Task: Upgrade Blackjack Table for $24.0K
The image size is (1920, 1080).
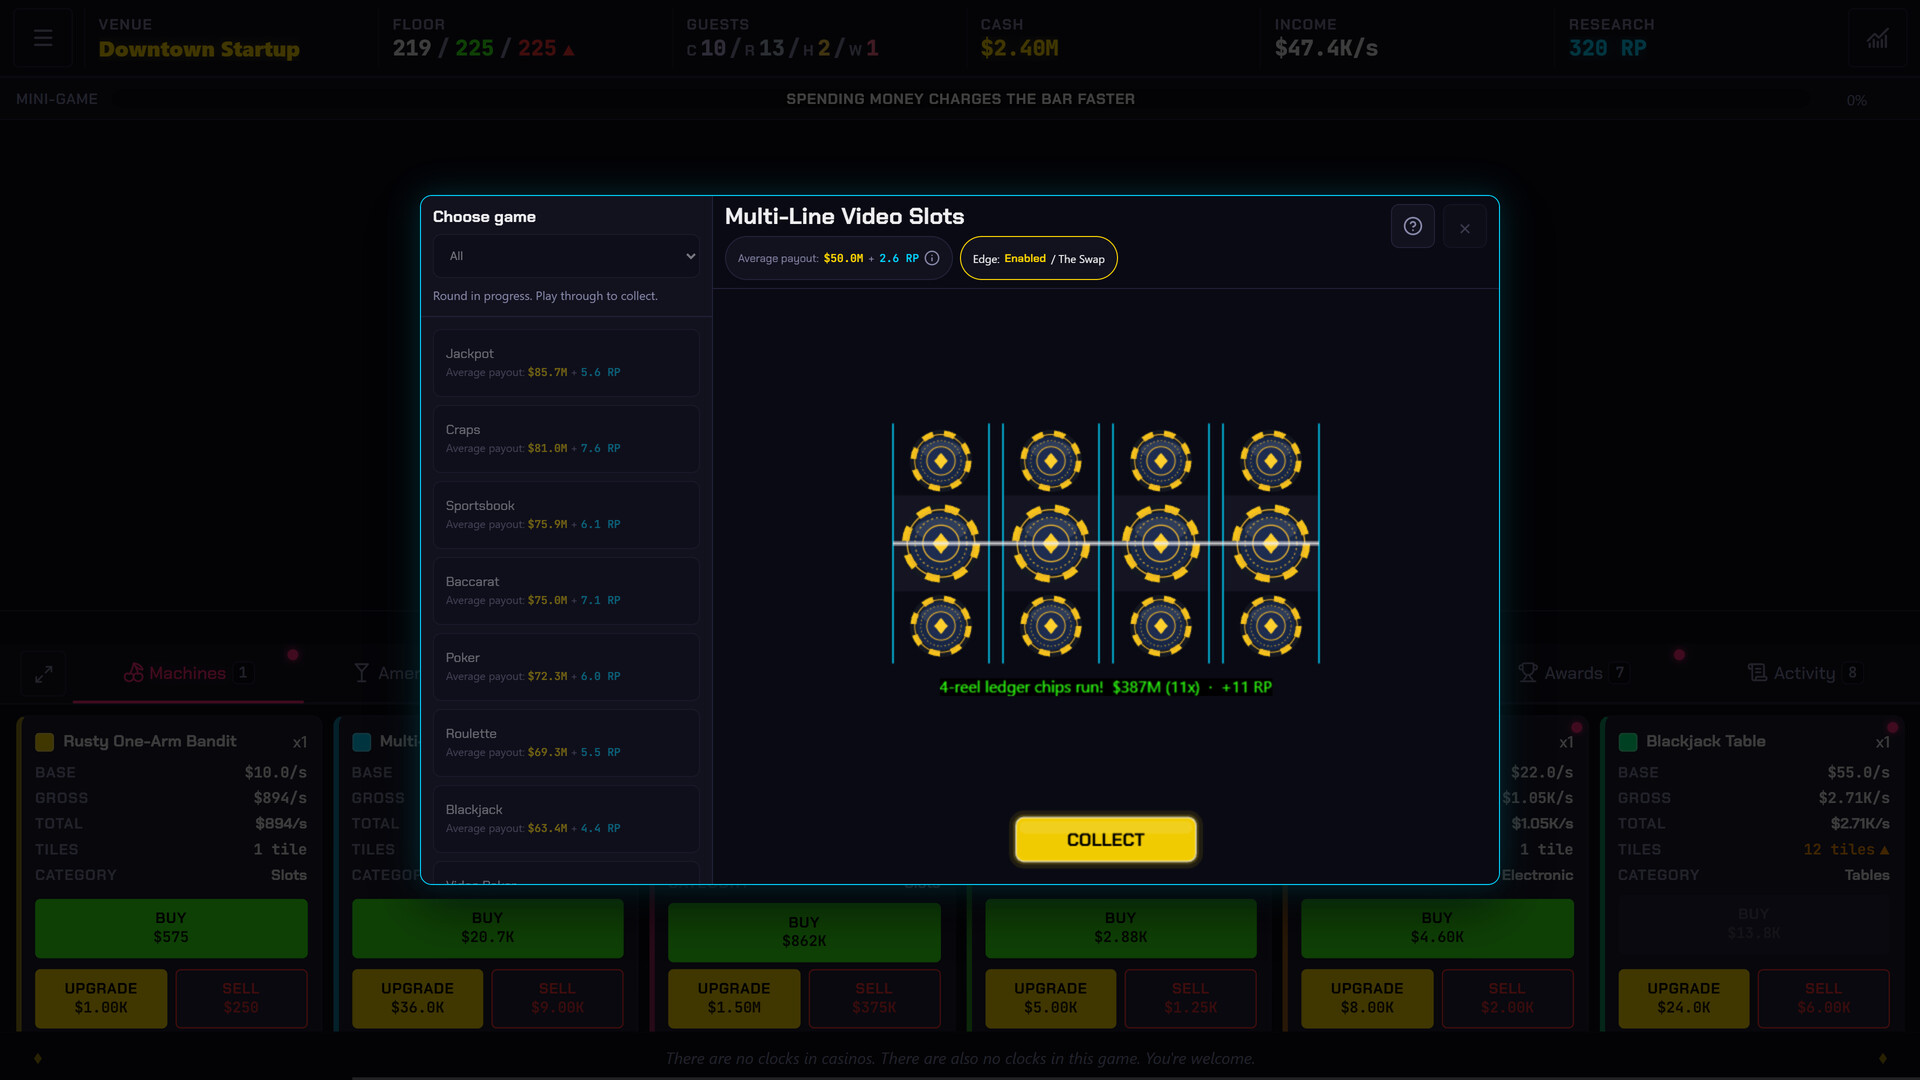Action: [1684, 998]
